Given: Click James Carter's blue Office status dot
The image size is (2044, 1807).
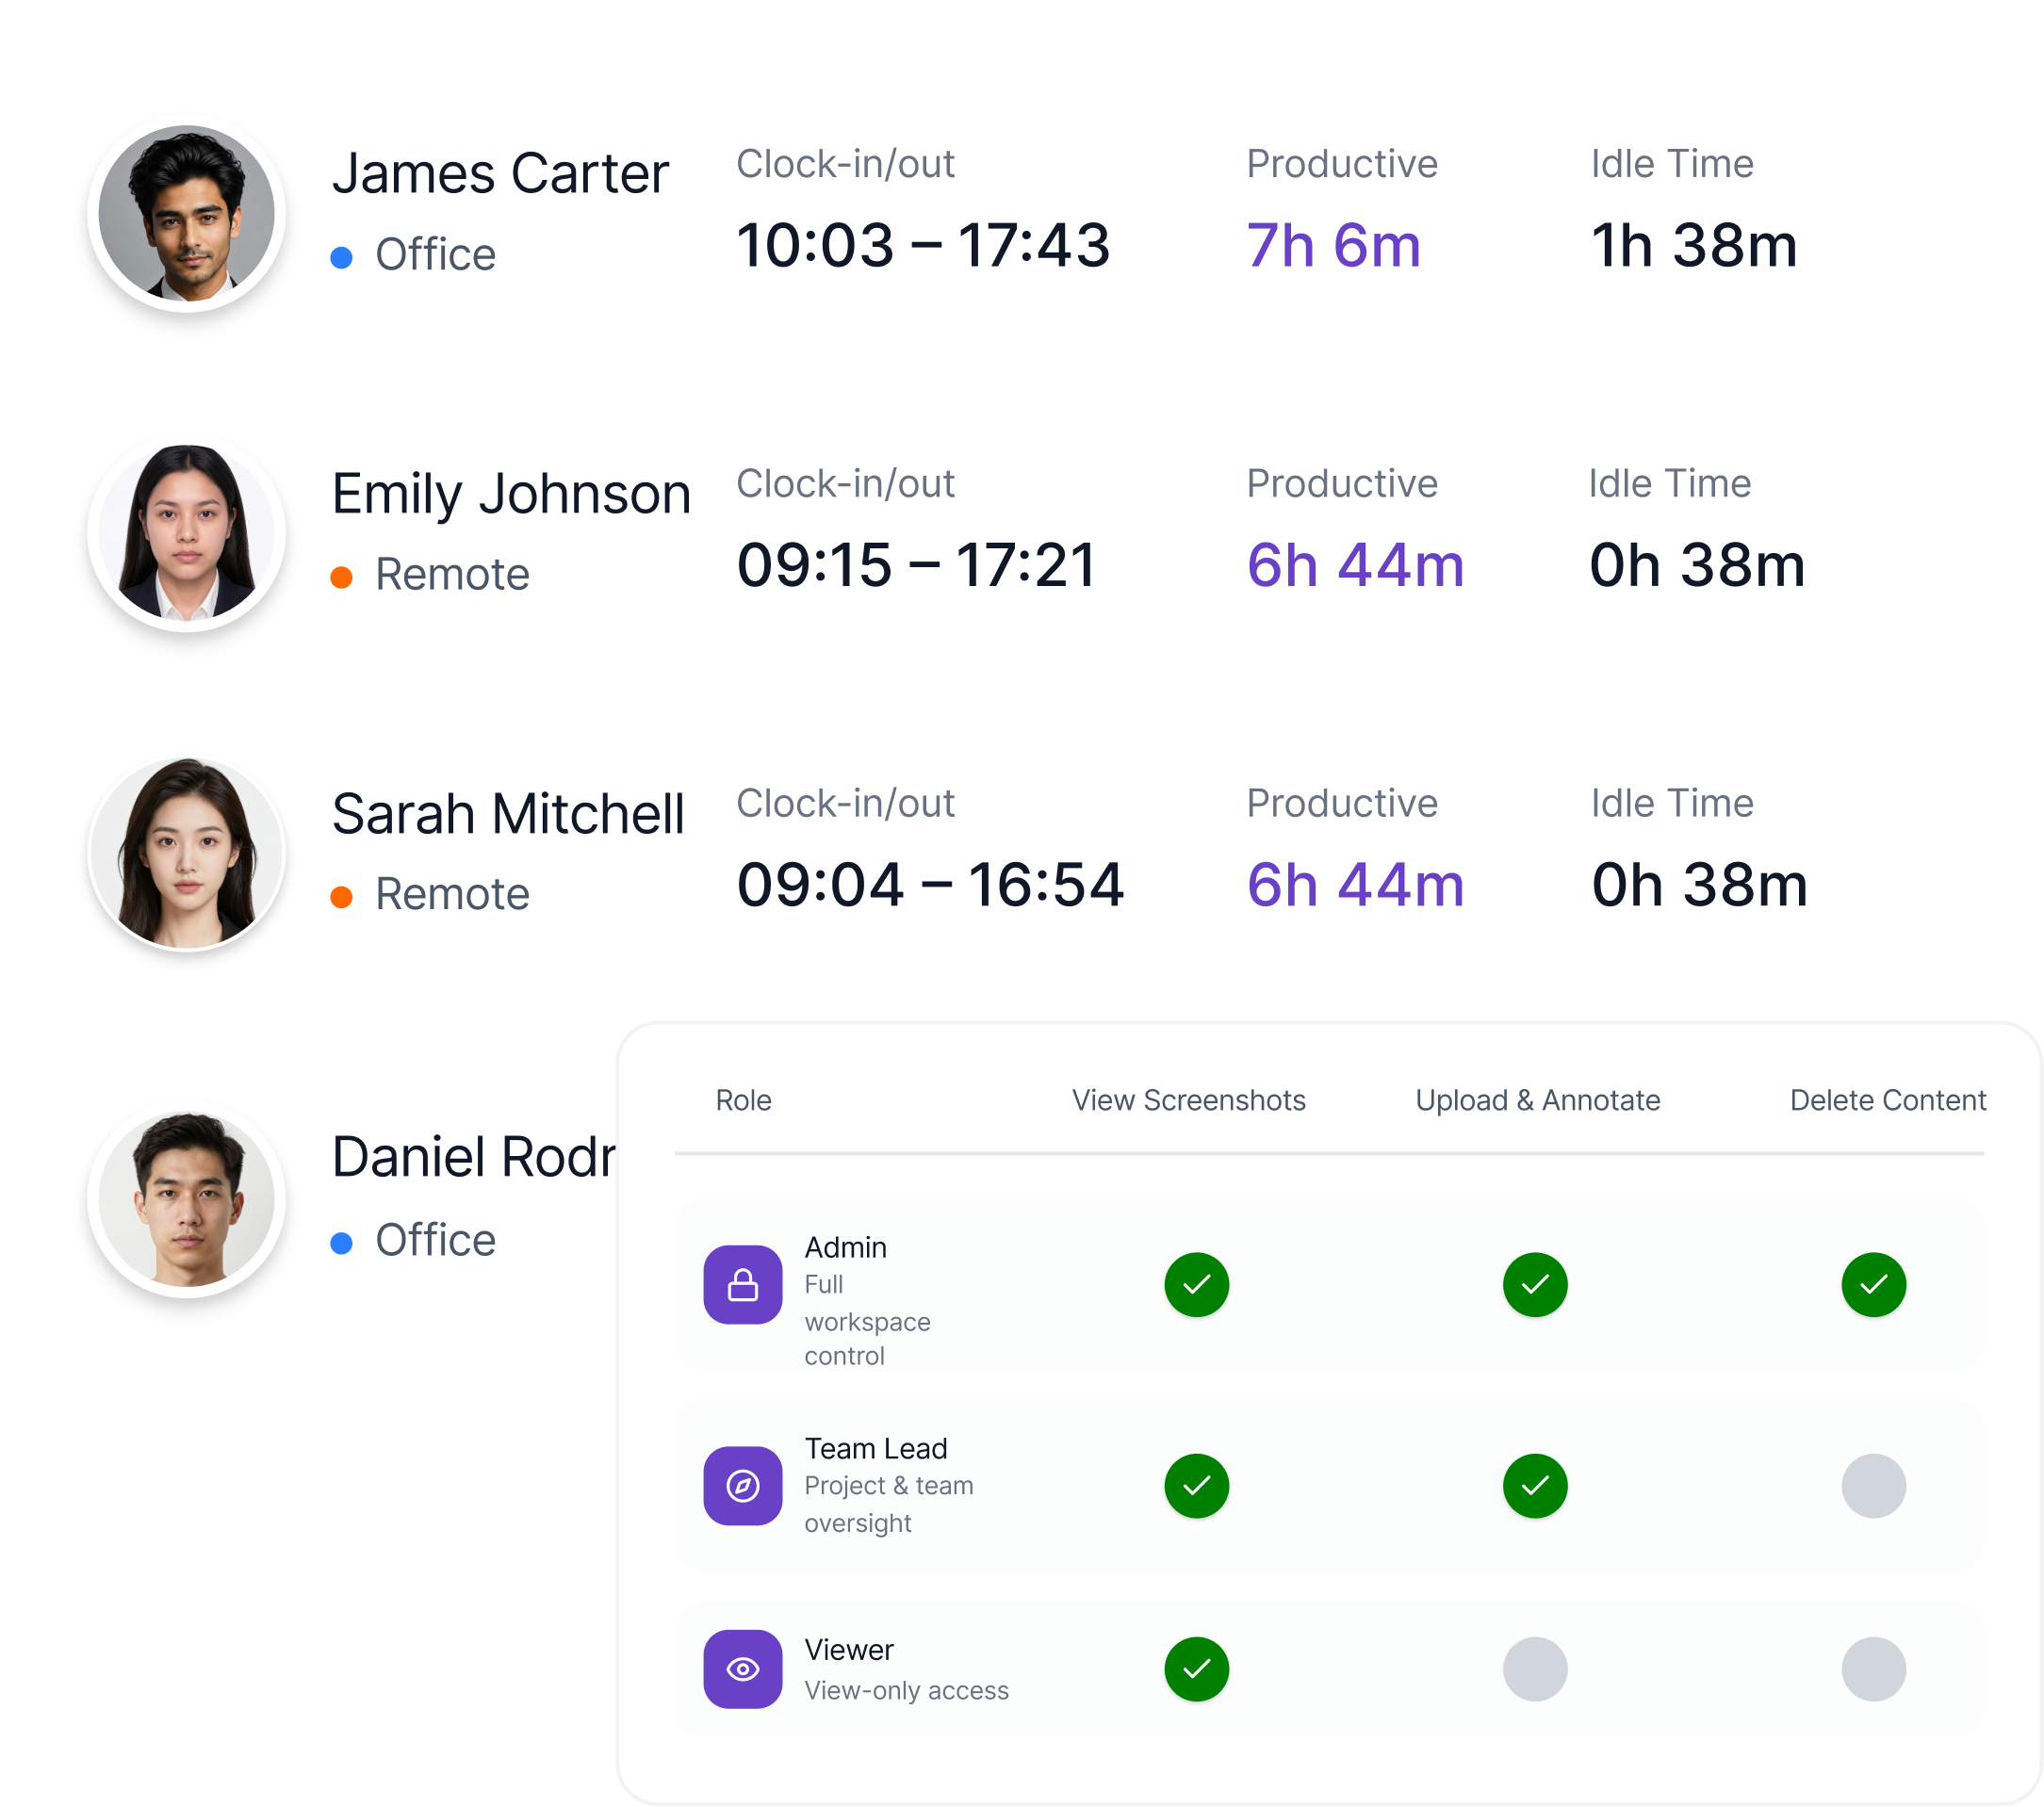Looking at the screenshot, I should tap(341, 257).
